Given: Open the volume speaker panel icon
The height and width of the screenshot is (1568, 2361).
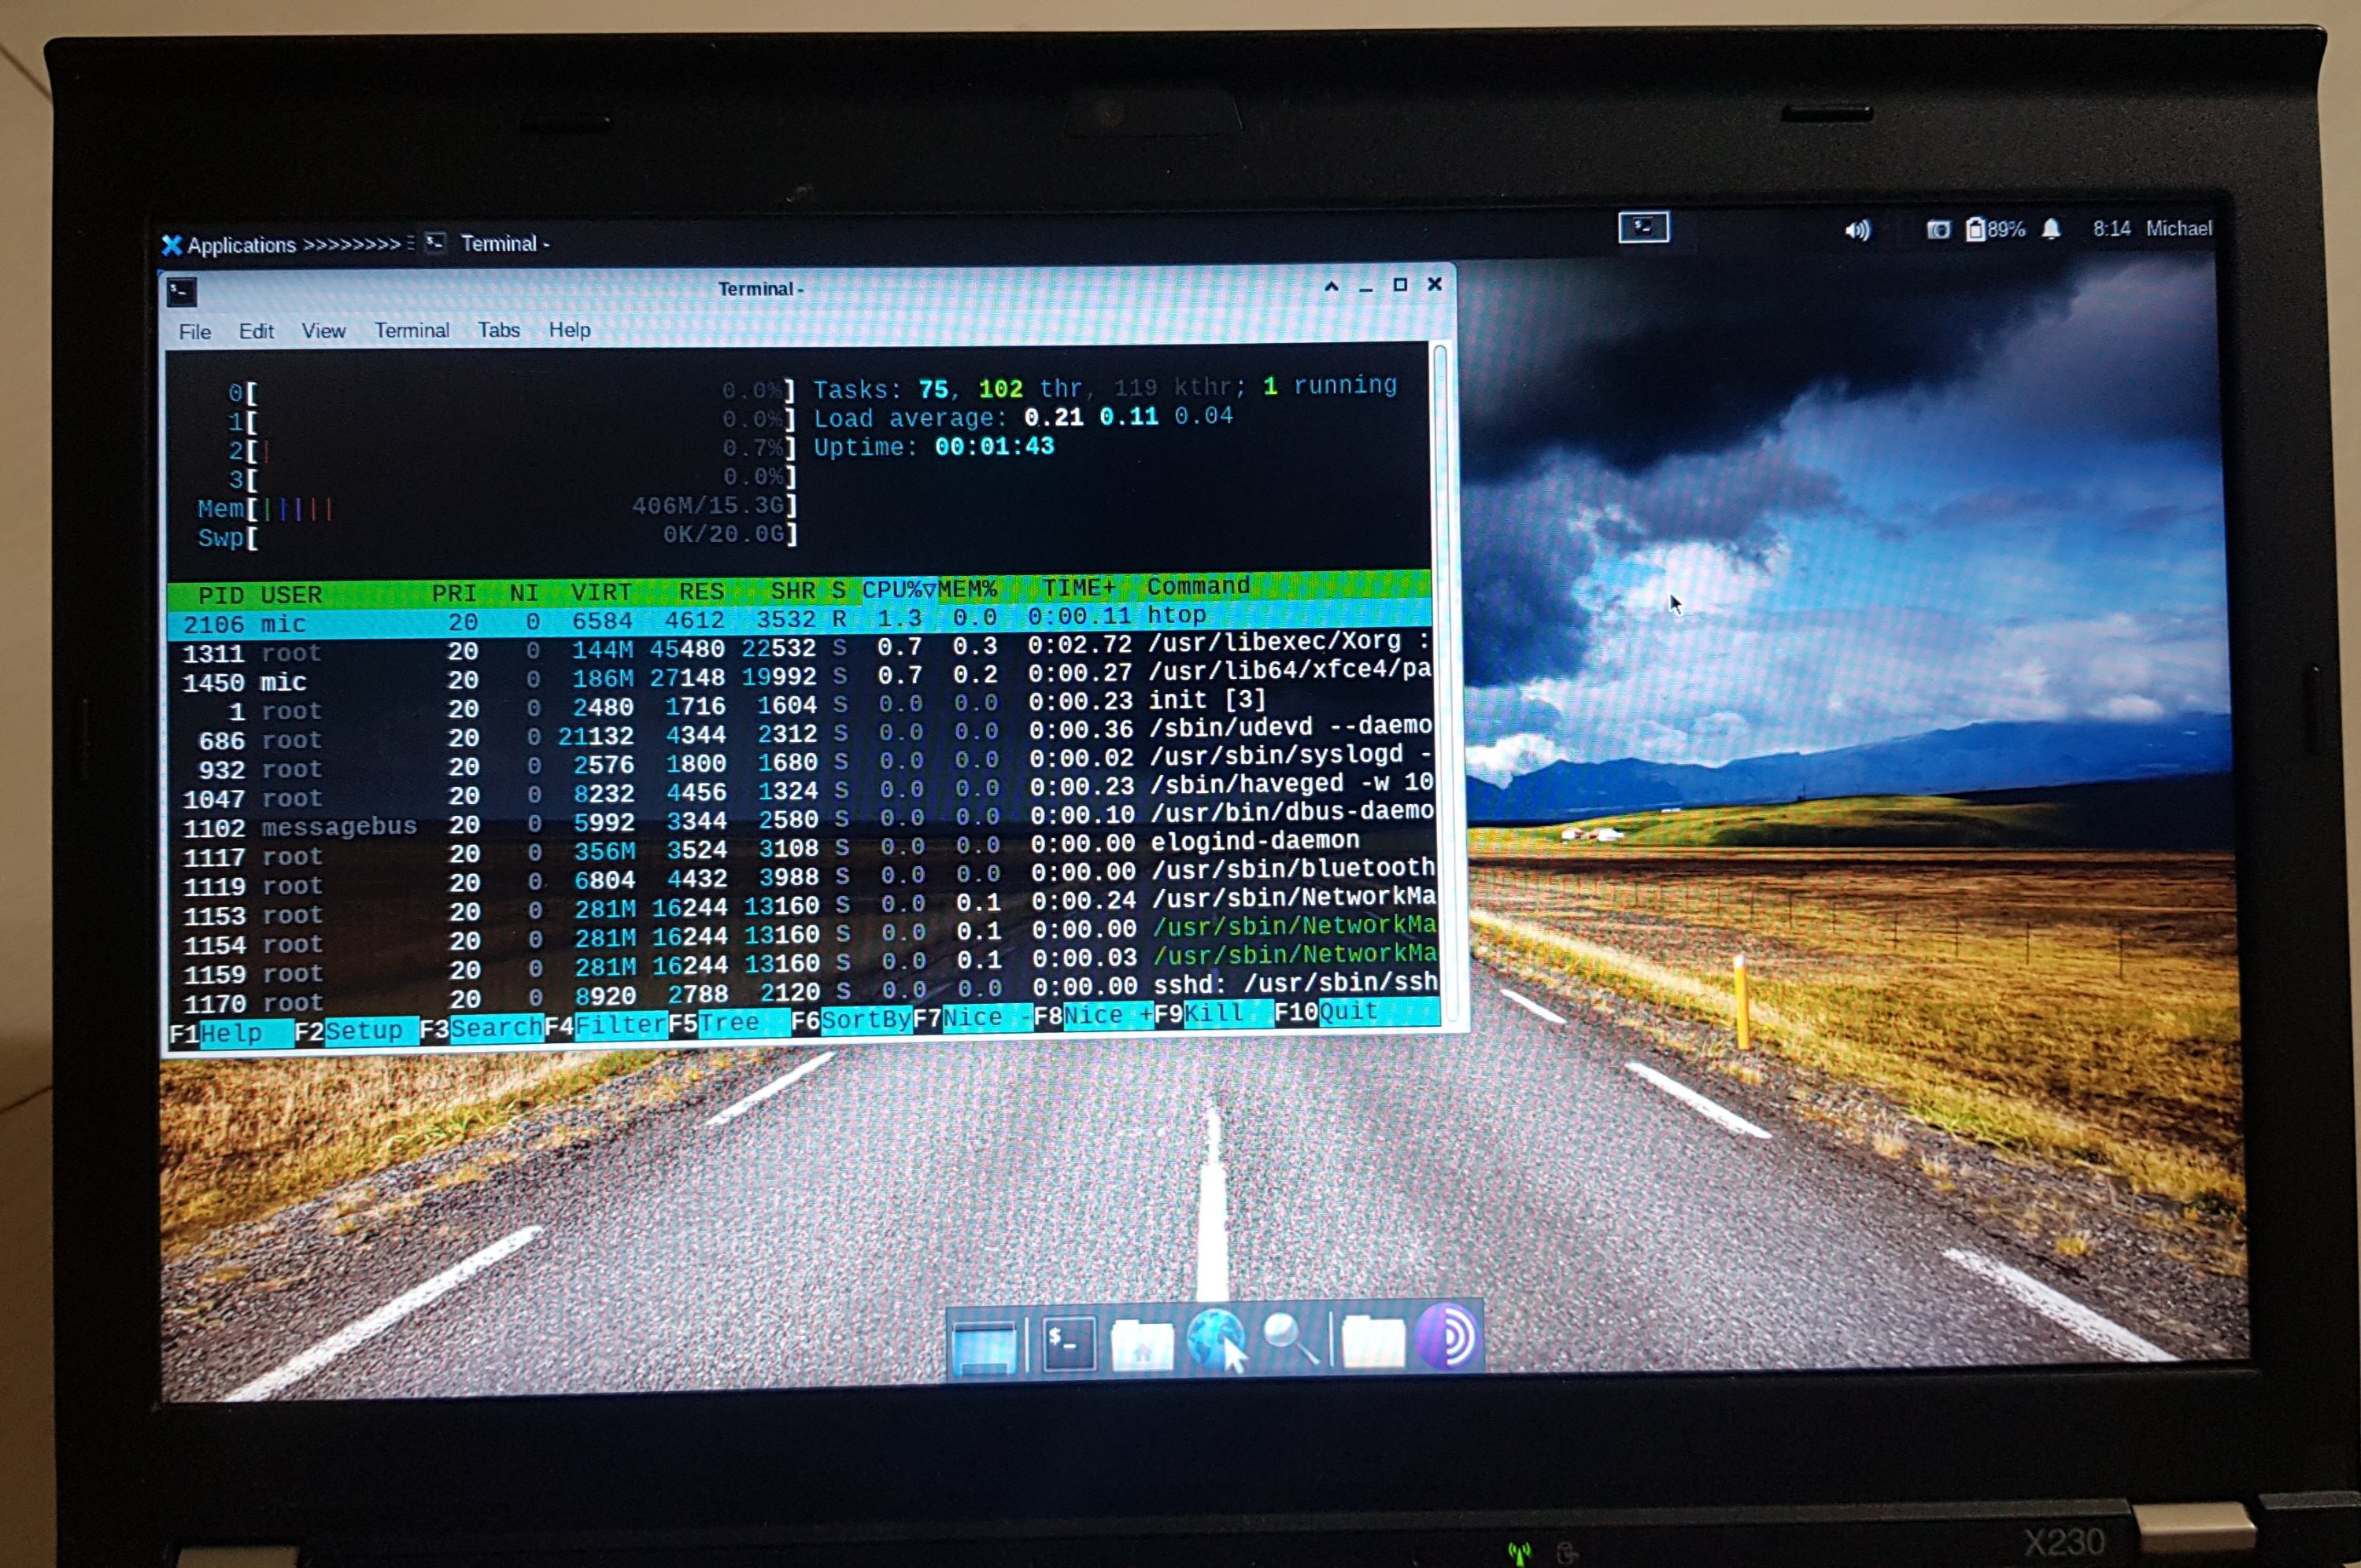Looking at the screenshot, I should (x=1856, y=231).
